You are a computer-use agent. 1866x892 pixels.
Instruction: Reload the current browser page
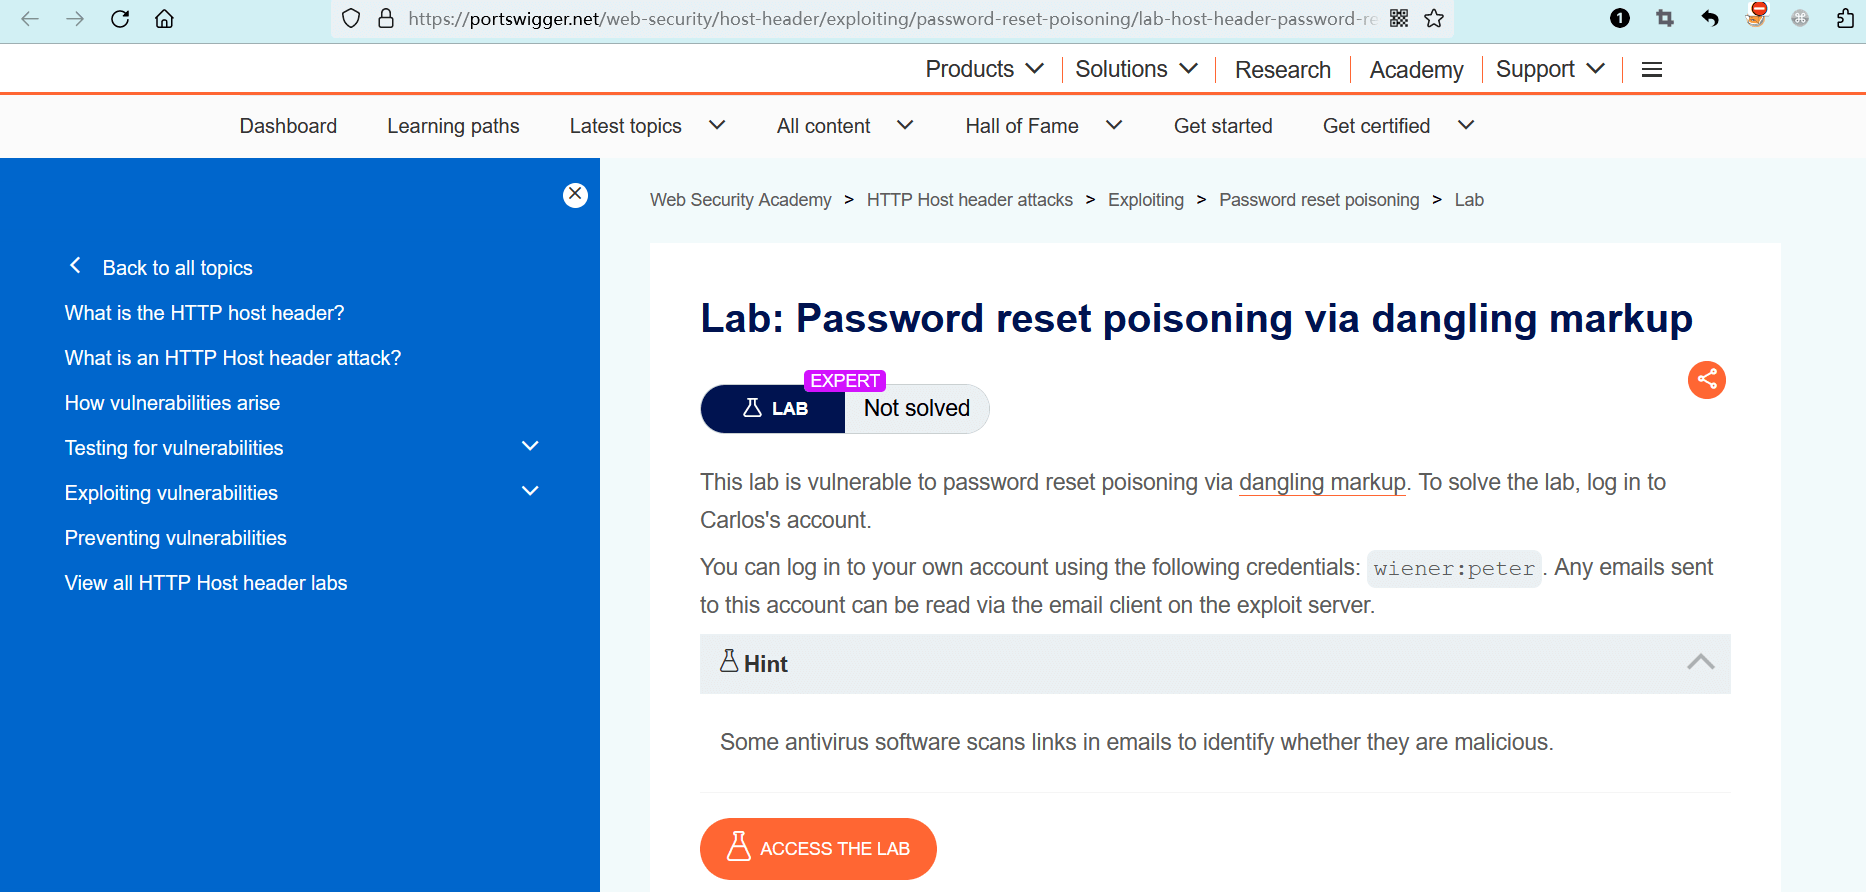pyautogui.click(x=120, y=19)
